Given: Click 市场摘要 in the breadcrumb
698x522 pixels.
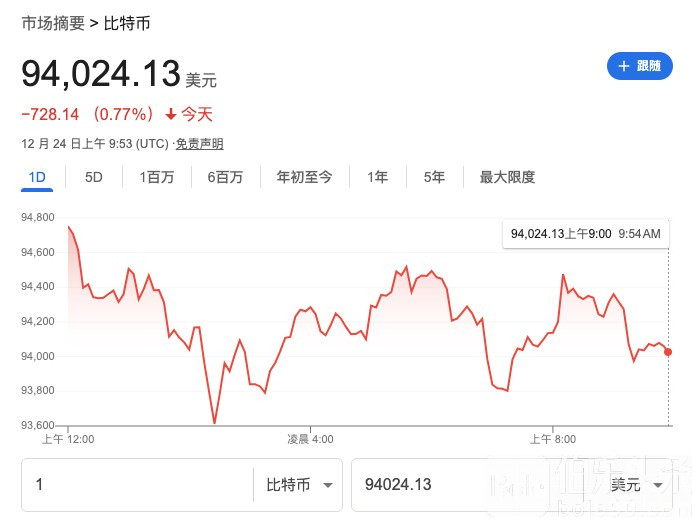Looking at the screenshot, I should [x=53, y=23].
